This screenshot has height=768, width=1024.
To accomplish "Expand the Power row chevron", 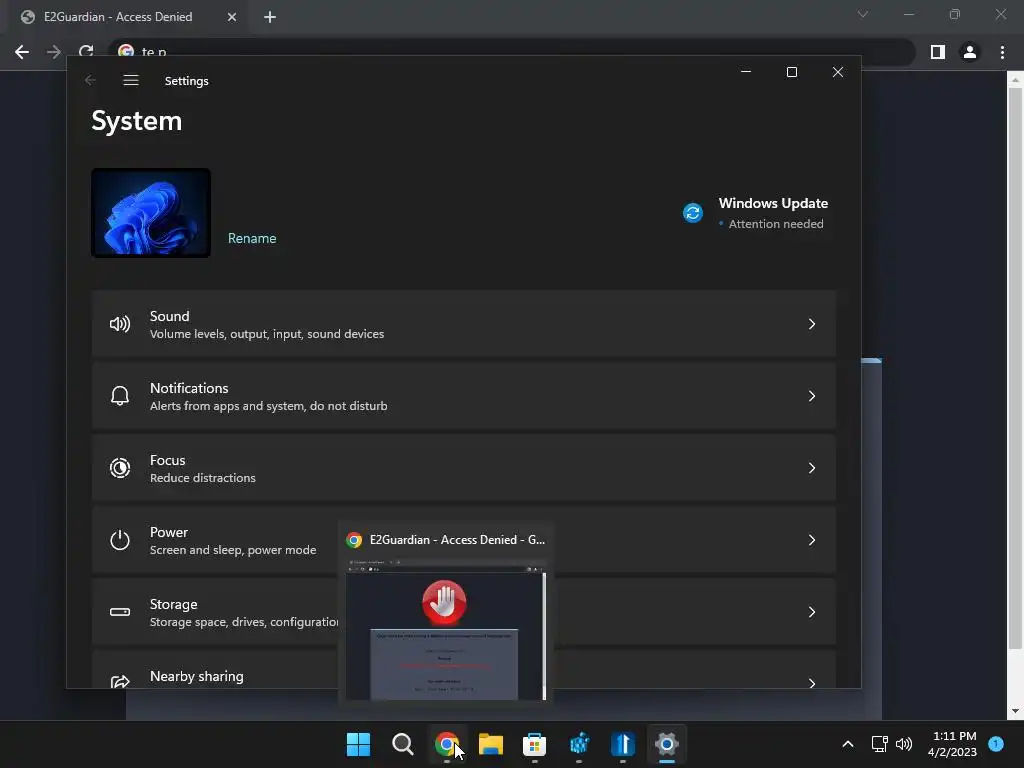I will 812,540.
